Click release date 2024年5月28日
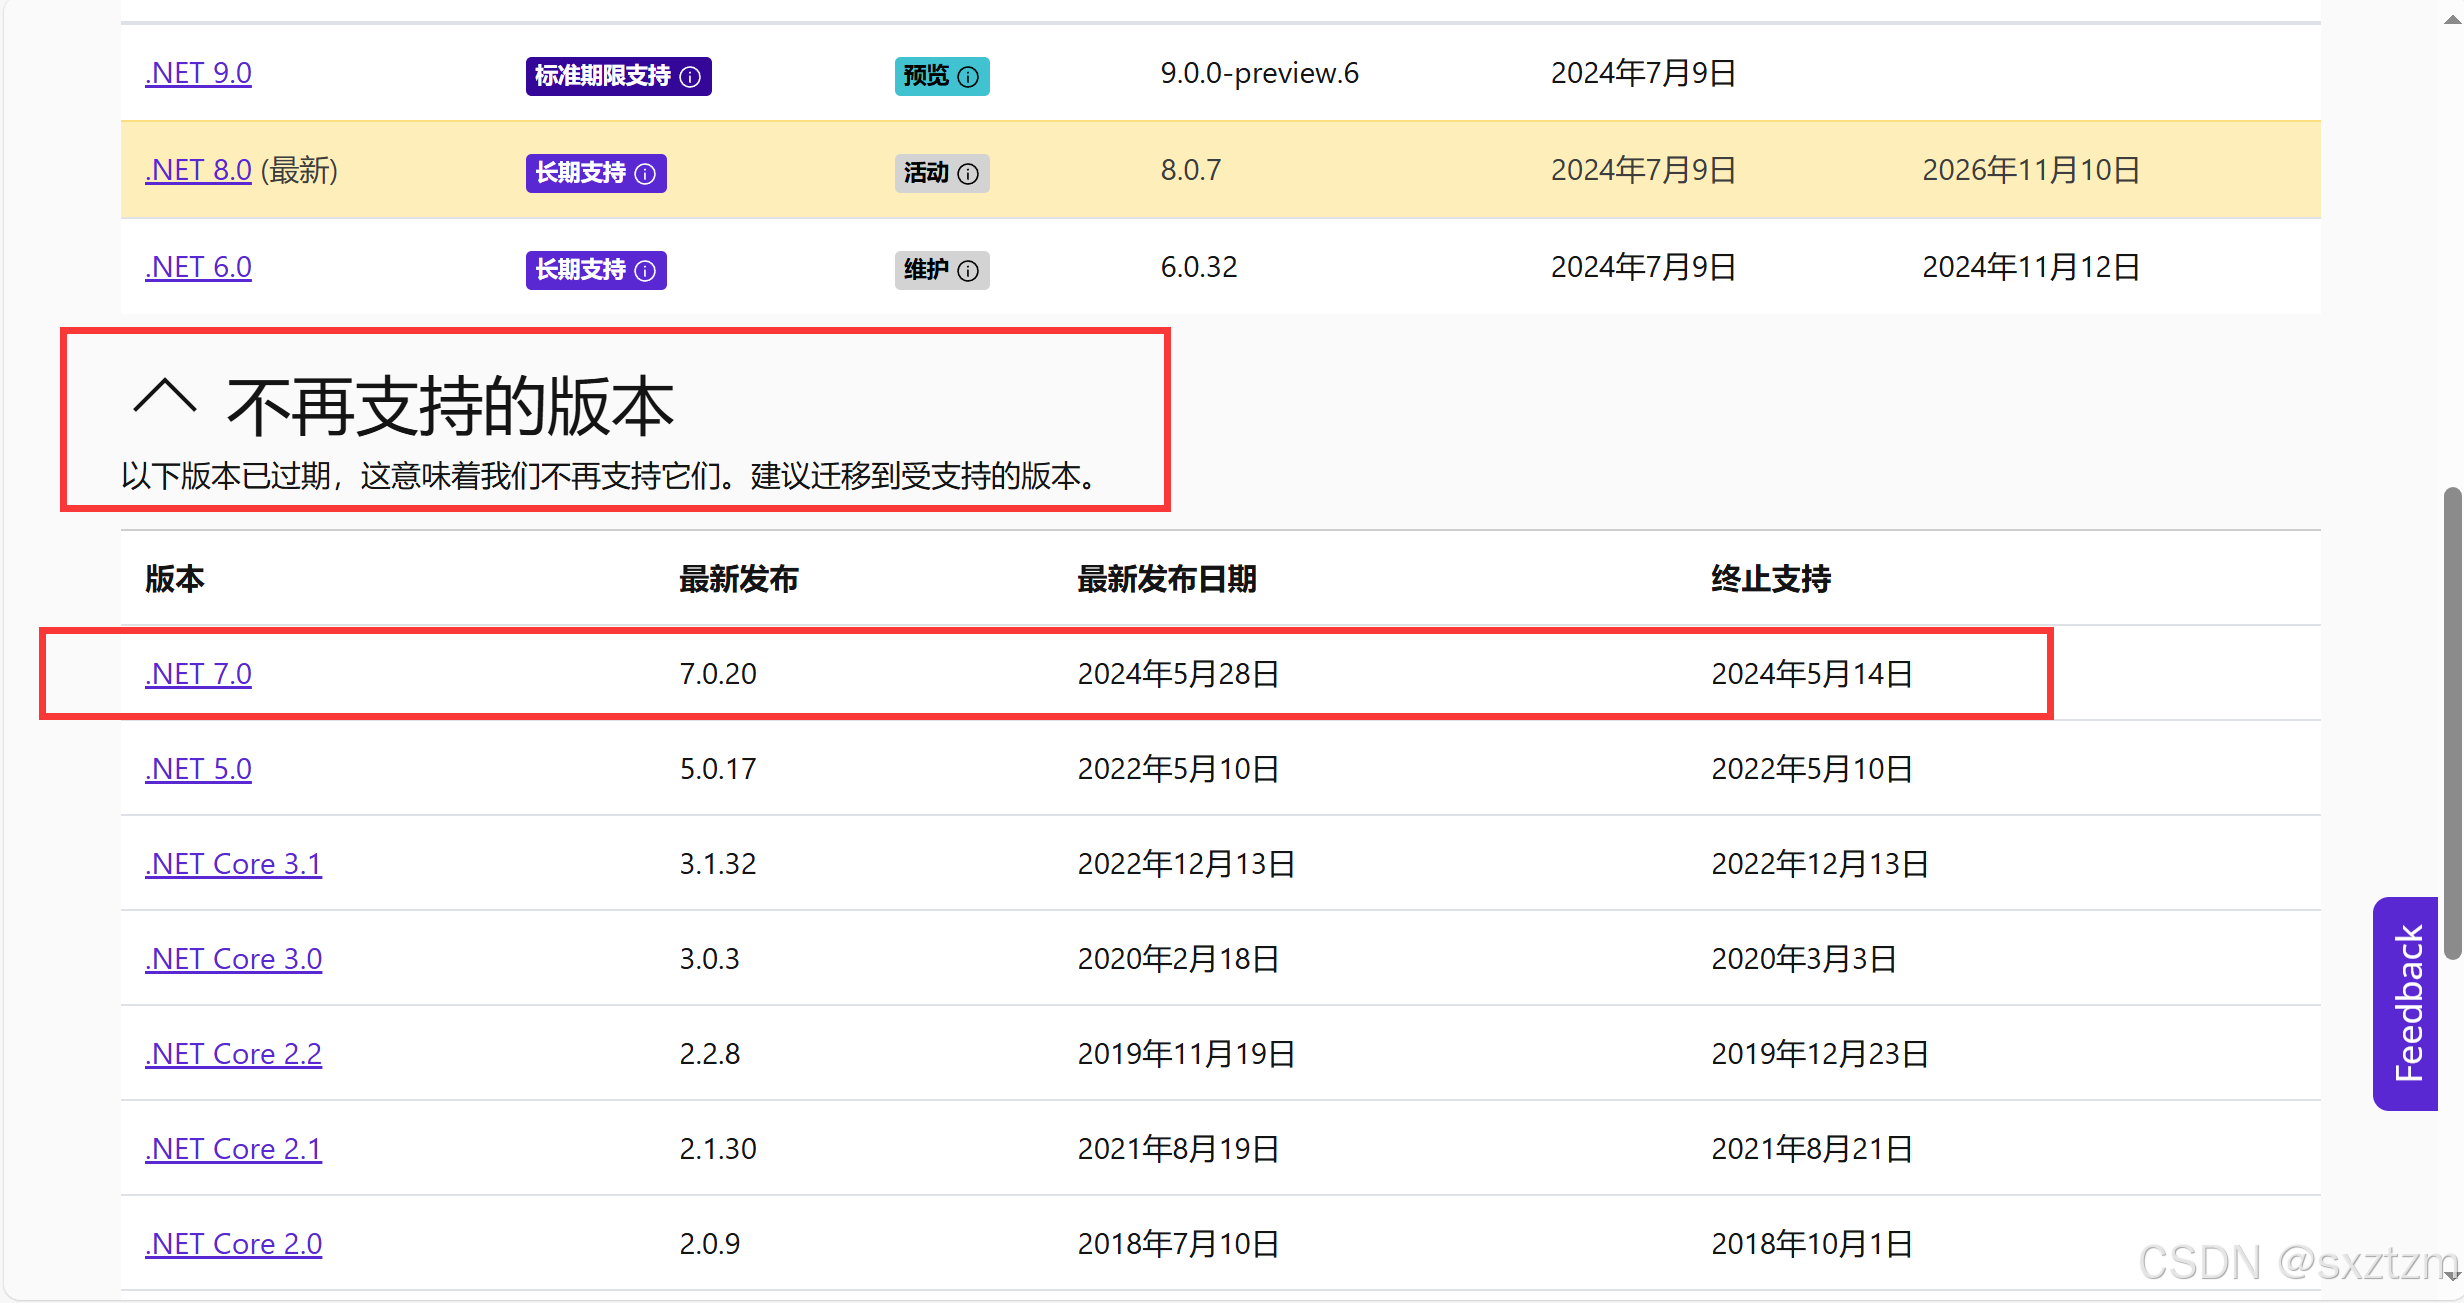Screen dimensions: 2464x1303 pos(1178,674)
